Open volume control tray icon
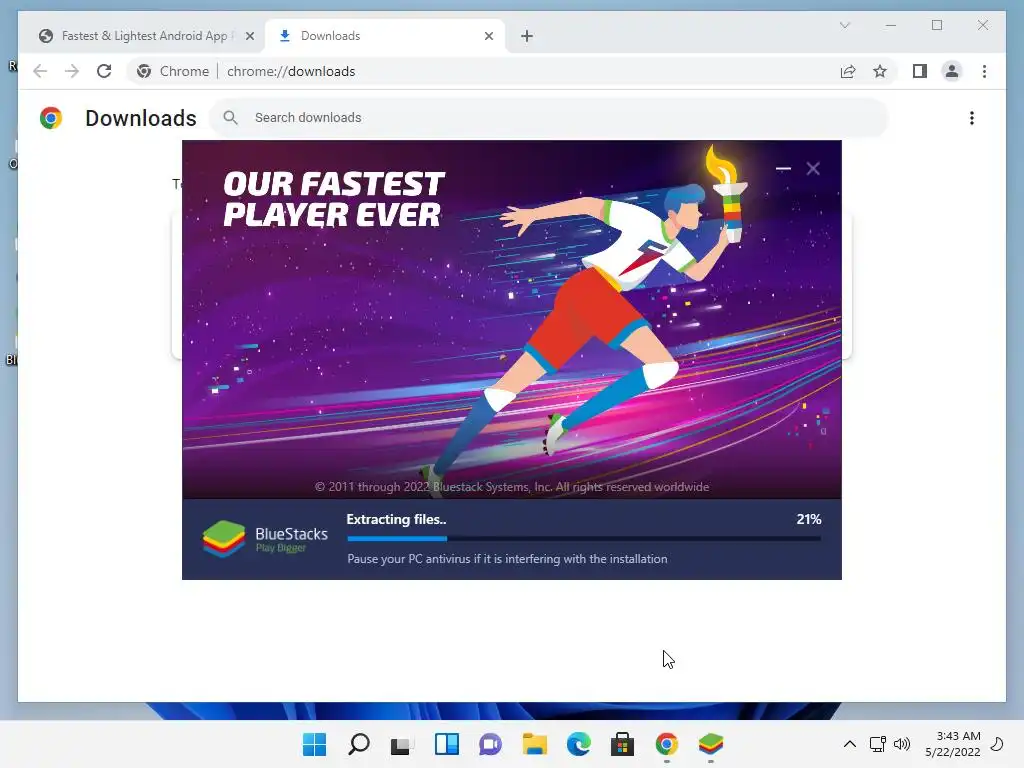Image resolution: width=1024 pixels, height=768 pixels. point(902,744)
